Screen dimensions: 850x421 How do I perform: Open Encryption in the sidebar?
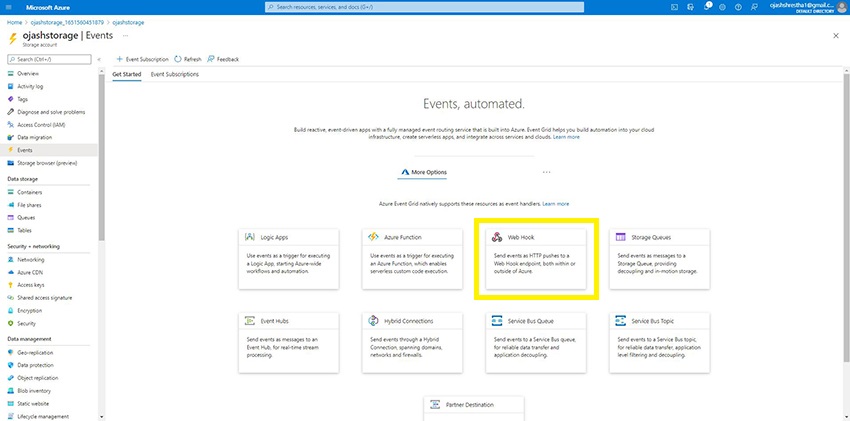29,310
